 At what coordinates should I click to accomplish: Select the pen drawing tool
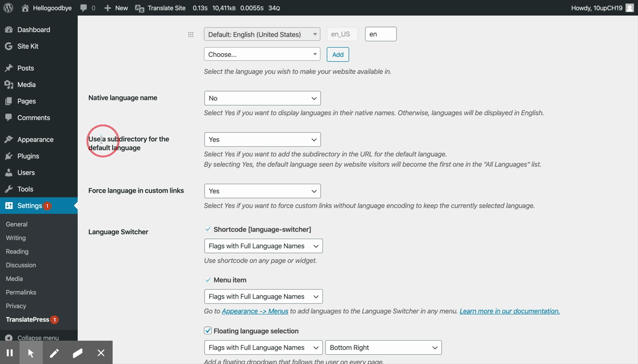[54, 353]
